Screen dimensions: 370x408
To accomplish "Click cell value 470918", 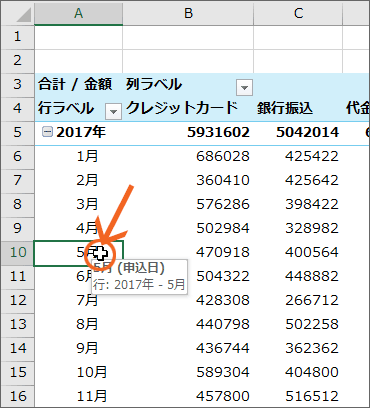I will coord(223,252).
